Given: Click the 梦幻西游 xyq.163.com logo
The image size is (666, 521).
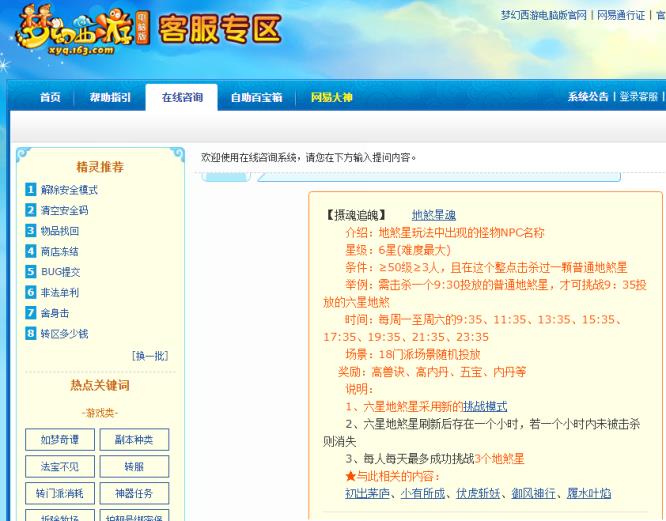Looking at the screenshot, I should click(82, 31).
